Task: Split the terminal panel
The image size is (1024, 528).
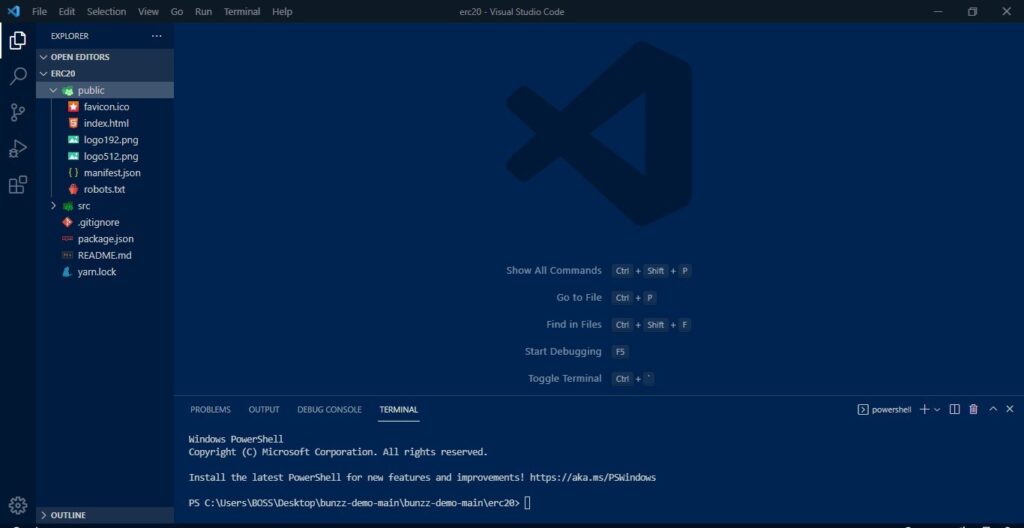Action: point(954,409)
